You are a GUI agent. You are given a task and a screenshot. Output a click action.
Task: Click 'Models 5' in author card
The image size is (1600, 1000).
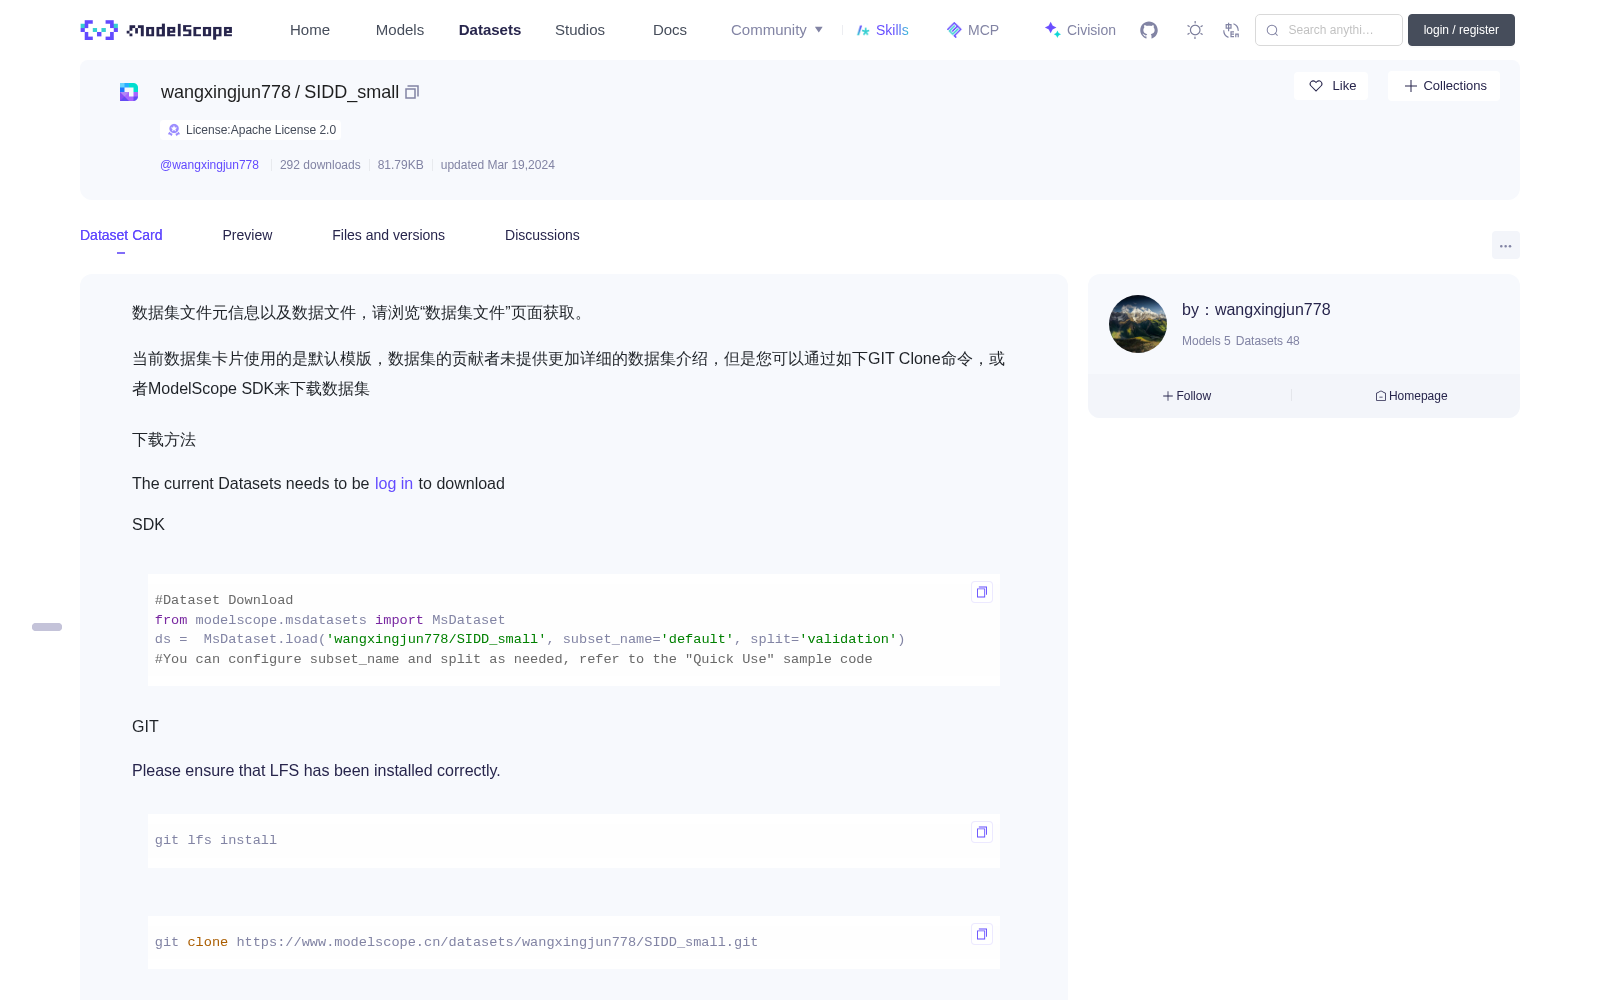click(x=1206, y=341)
